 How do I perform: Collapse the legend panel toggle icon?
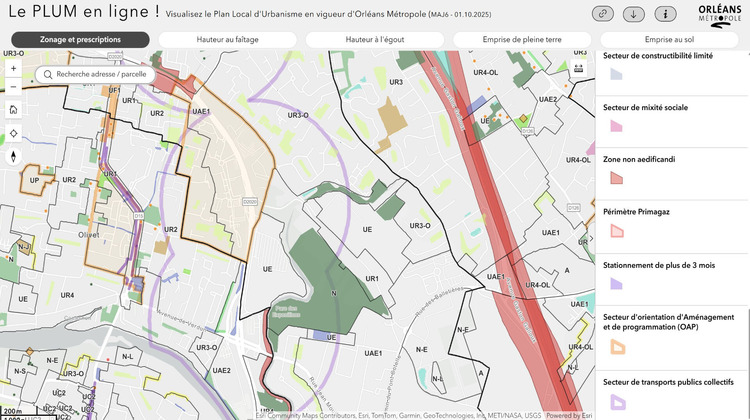[x=578, y=69]
